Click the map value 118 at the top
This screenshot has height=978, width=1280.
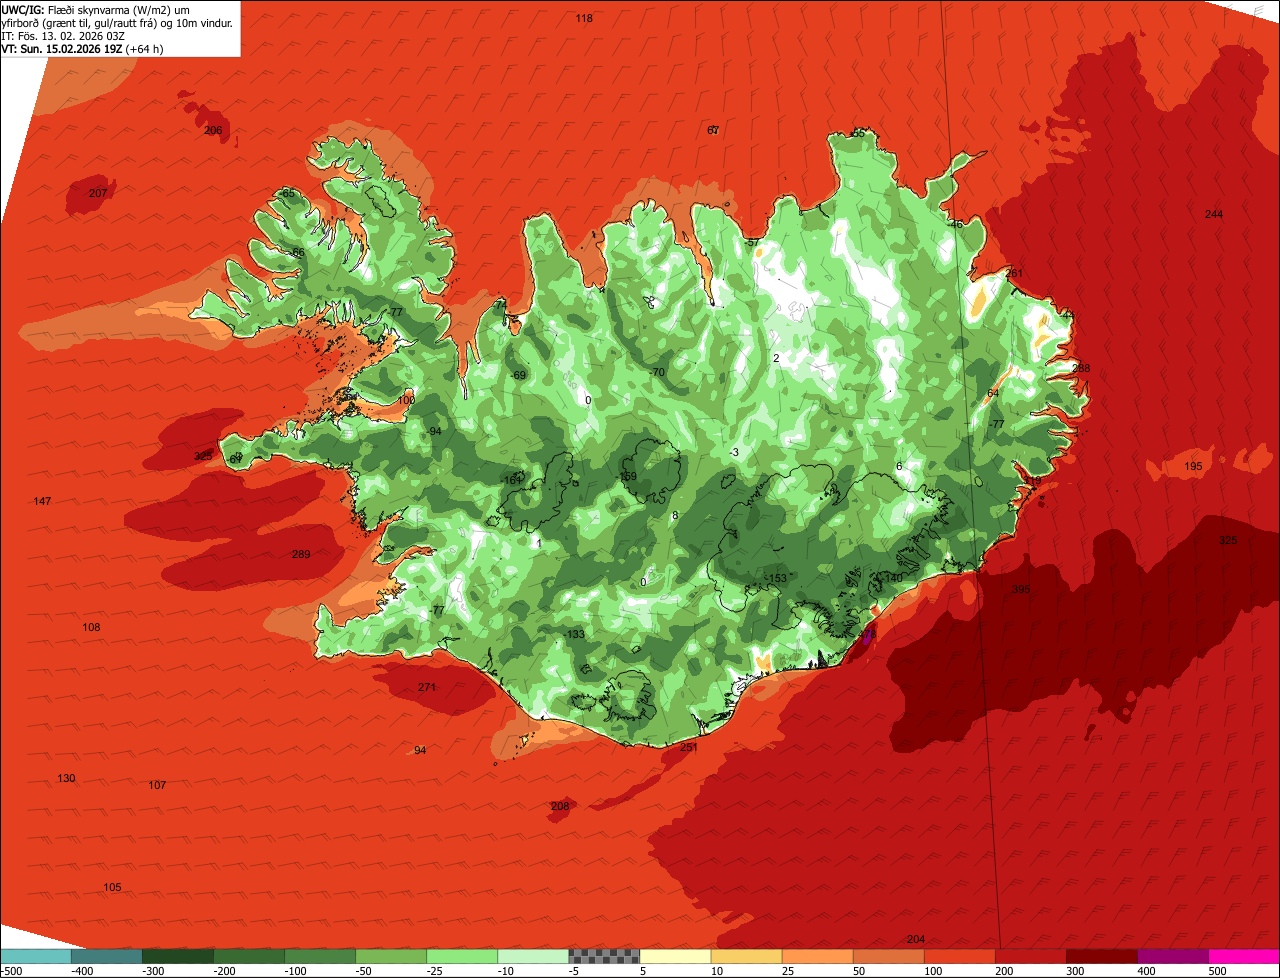(584, 18)
